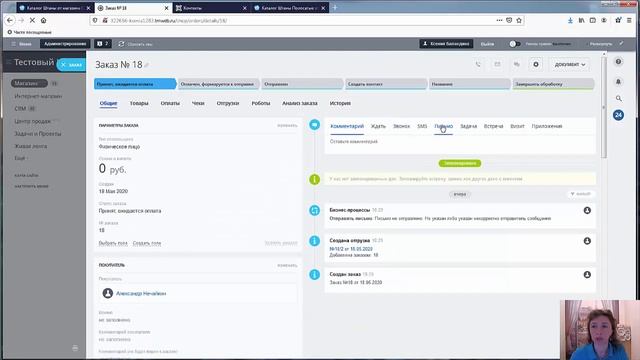Open shipment link №18/2
This screenshot has width=640, height=360.
[351, 249]
